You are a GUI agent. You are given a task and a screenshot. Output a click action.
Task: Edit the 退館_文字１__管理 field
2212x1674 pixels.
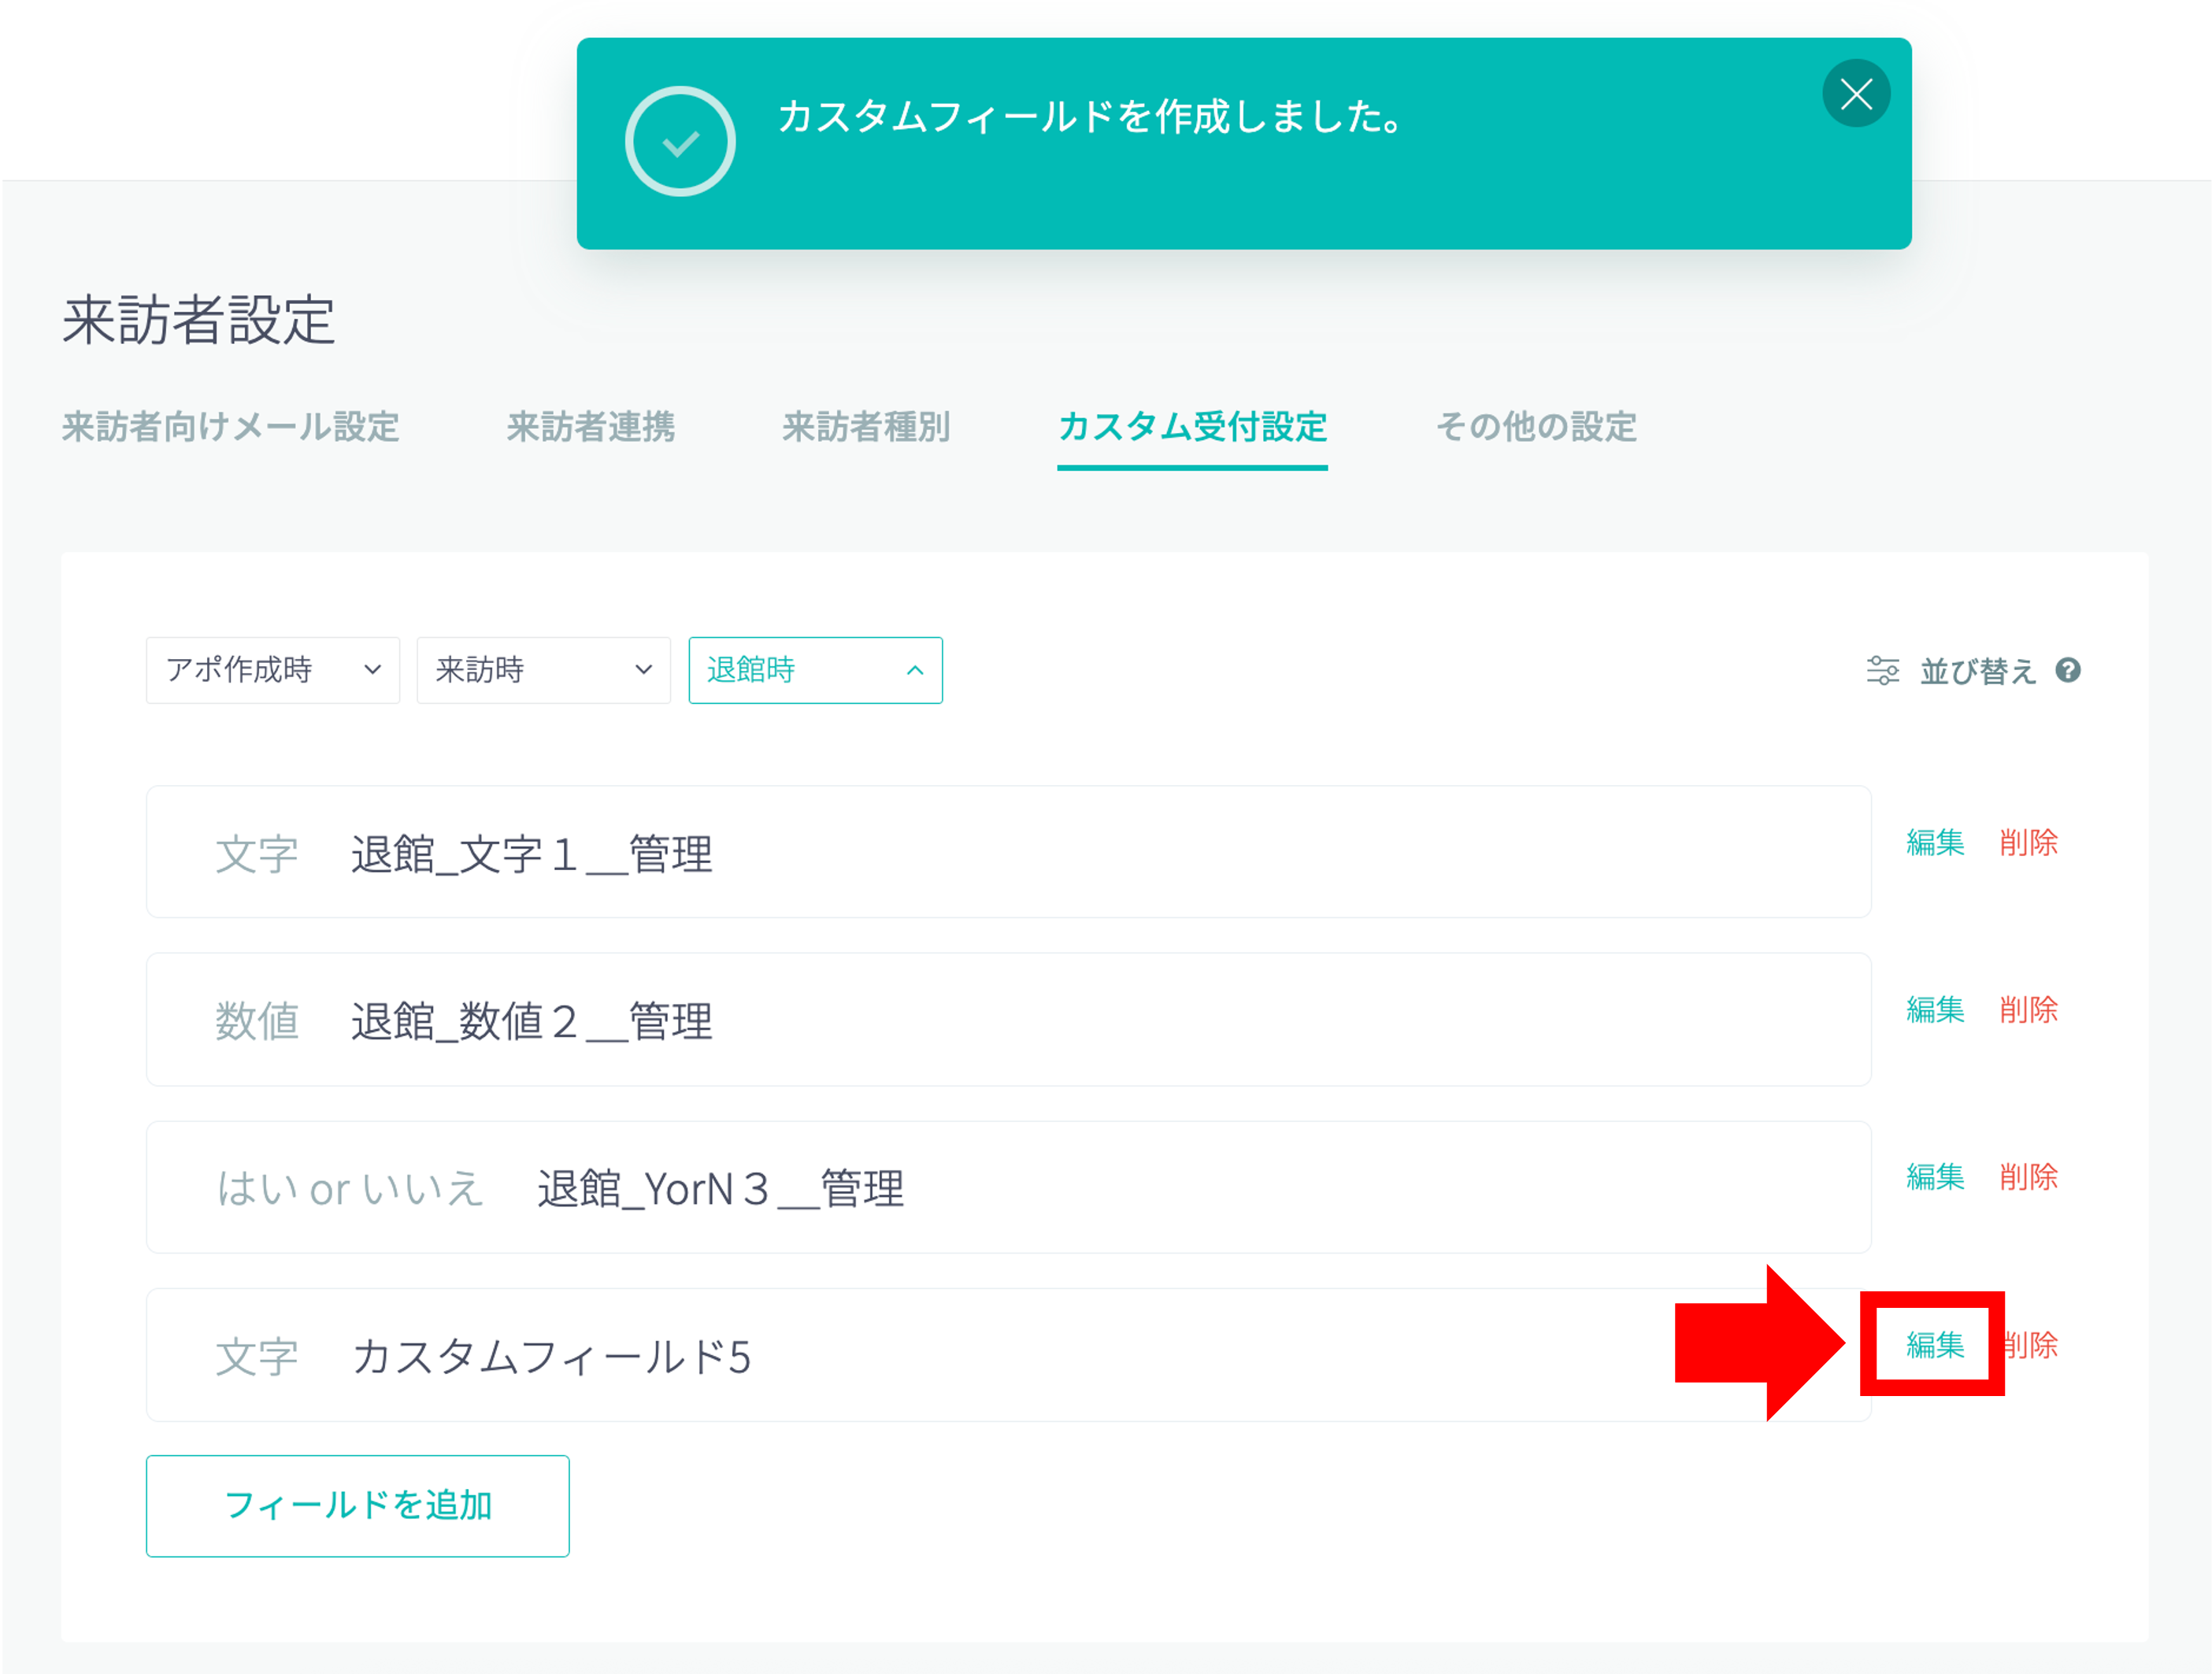click(x=1935, y=842)
